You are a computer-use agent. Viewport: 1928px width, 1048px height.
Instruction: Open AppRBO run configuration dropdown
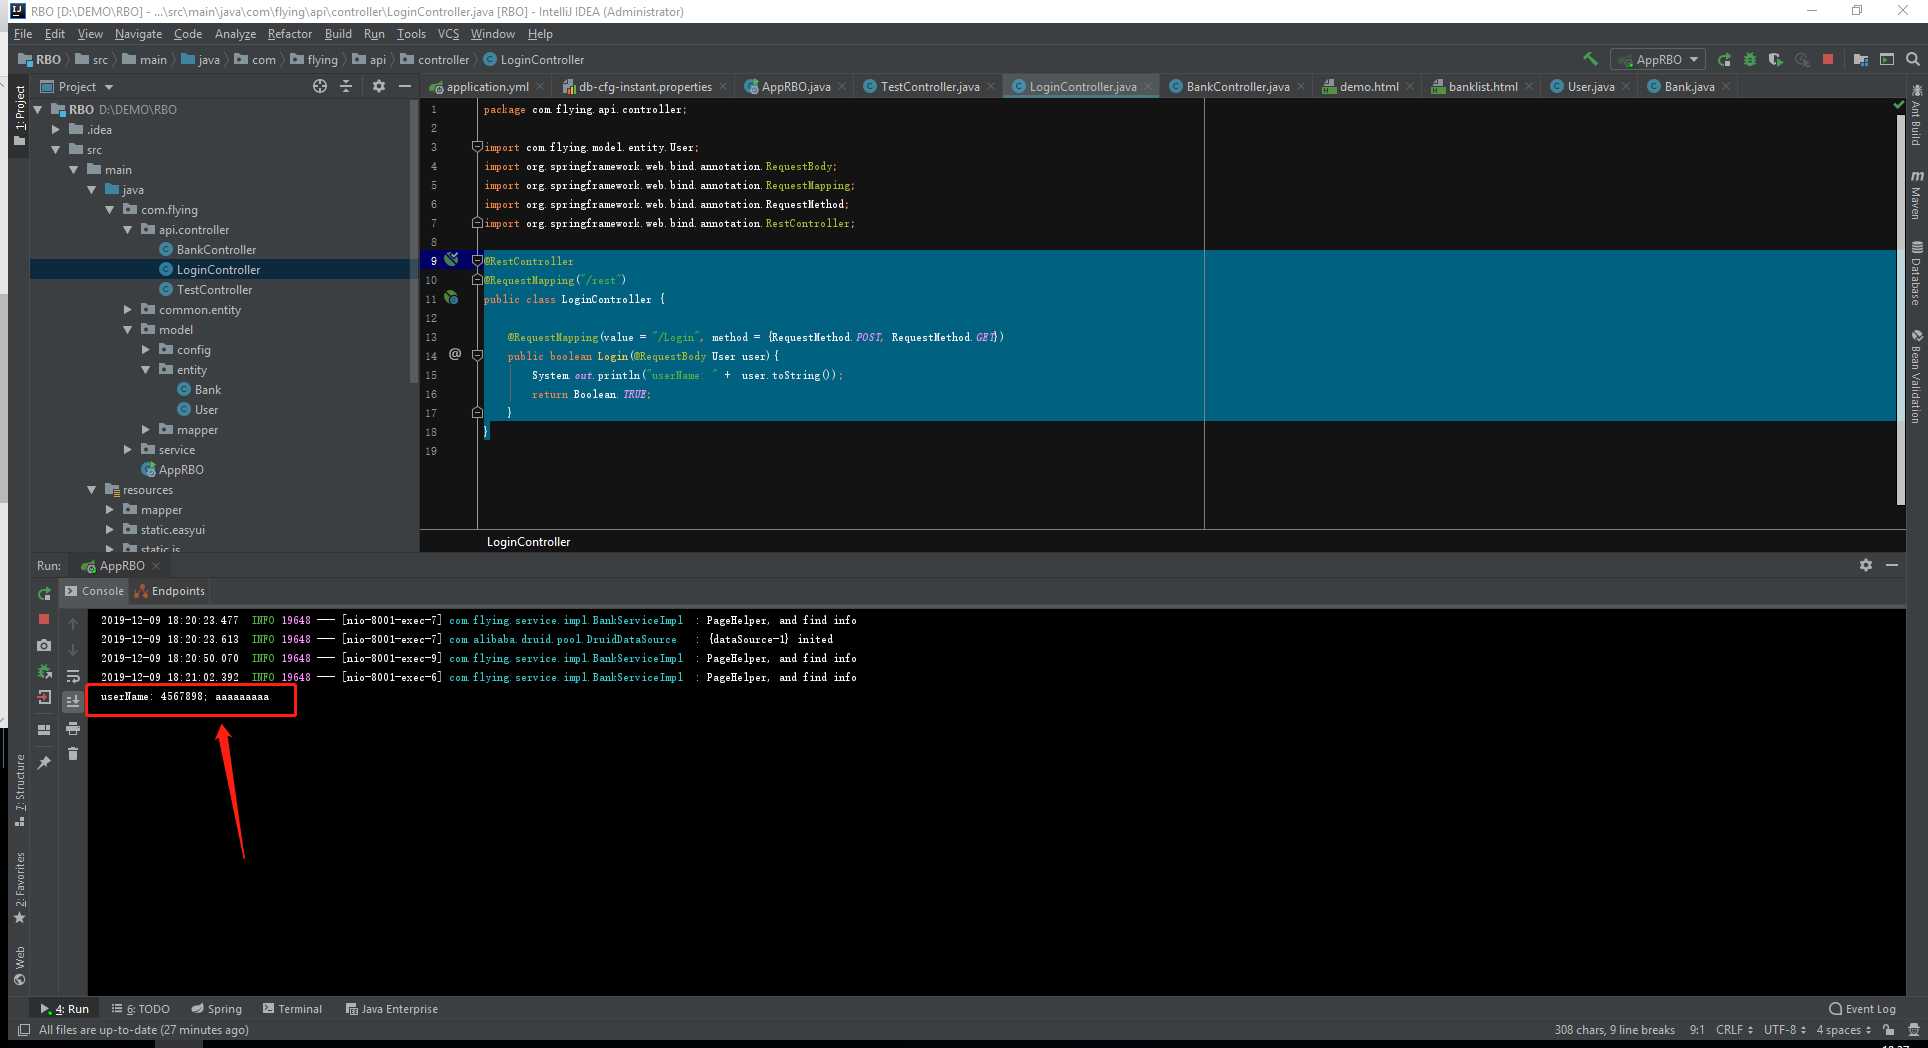pos(1658,60)
